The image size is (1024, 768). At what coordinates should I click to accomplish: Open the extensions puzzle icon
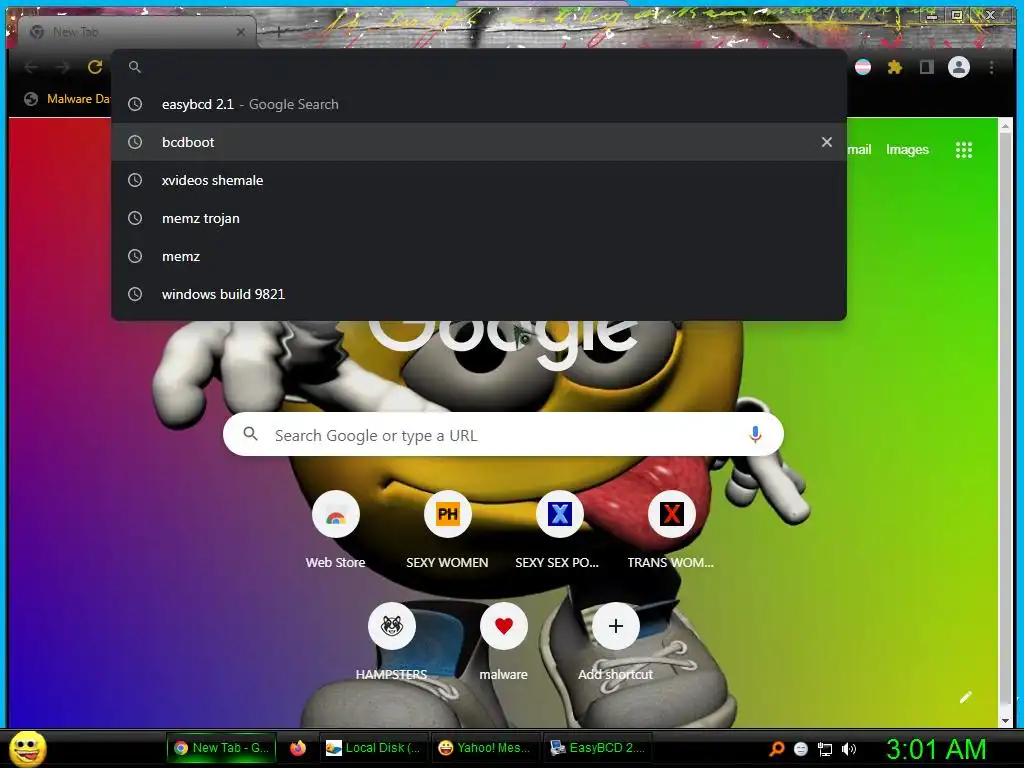coord(895,67)
